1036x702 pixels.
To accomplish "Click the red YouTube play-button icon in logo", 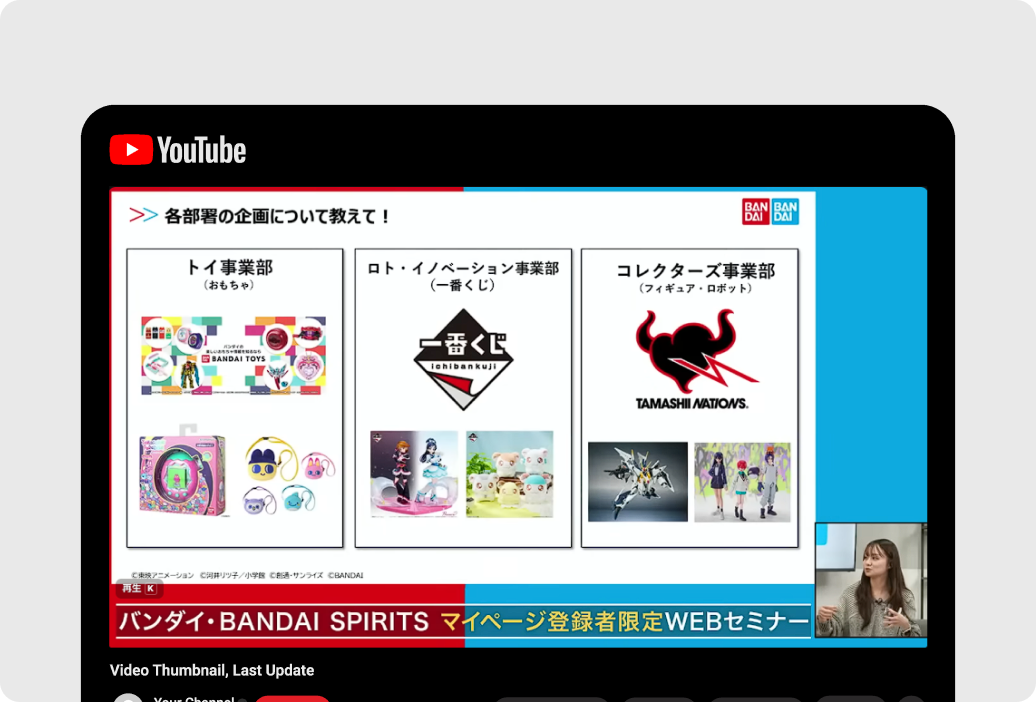I will coord(131,150).
